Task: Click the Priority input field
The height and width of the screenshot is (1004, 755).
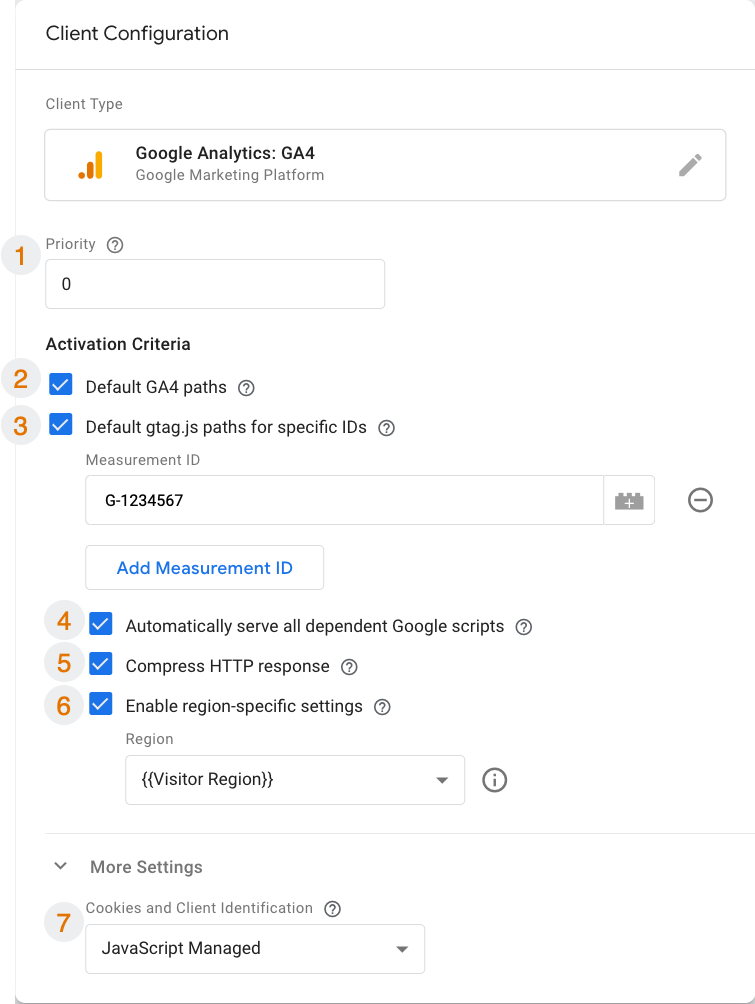Action: [x=215, y=284]
